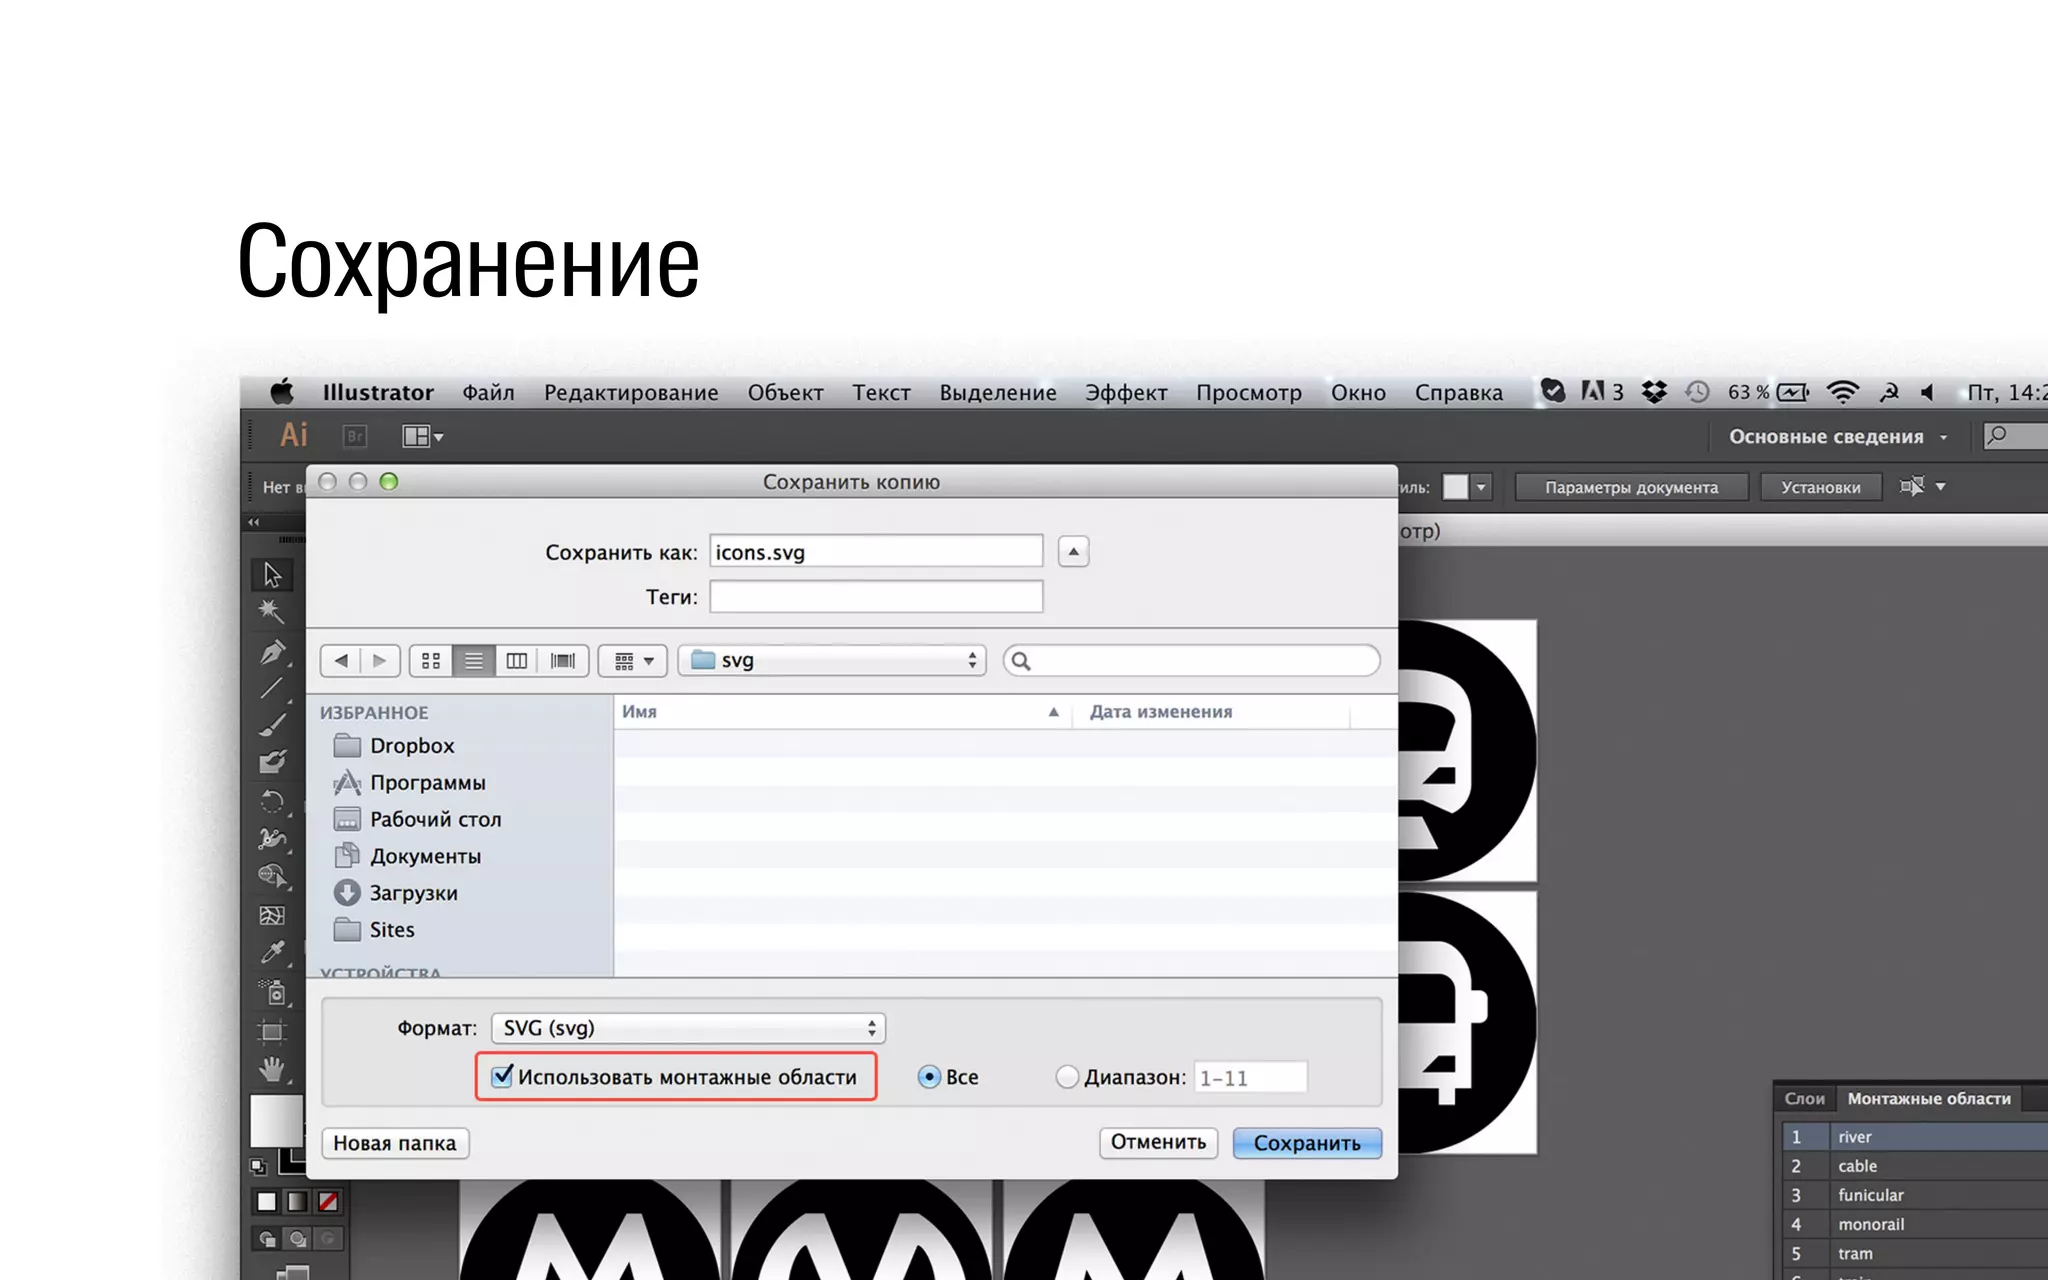Switch to the Слои tab

tap(1805, 1098)
